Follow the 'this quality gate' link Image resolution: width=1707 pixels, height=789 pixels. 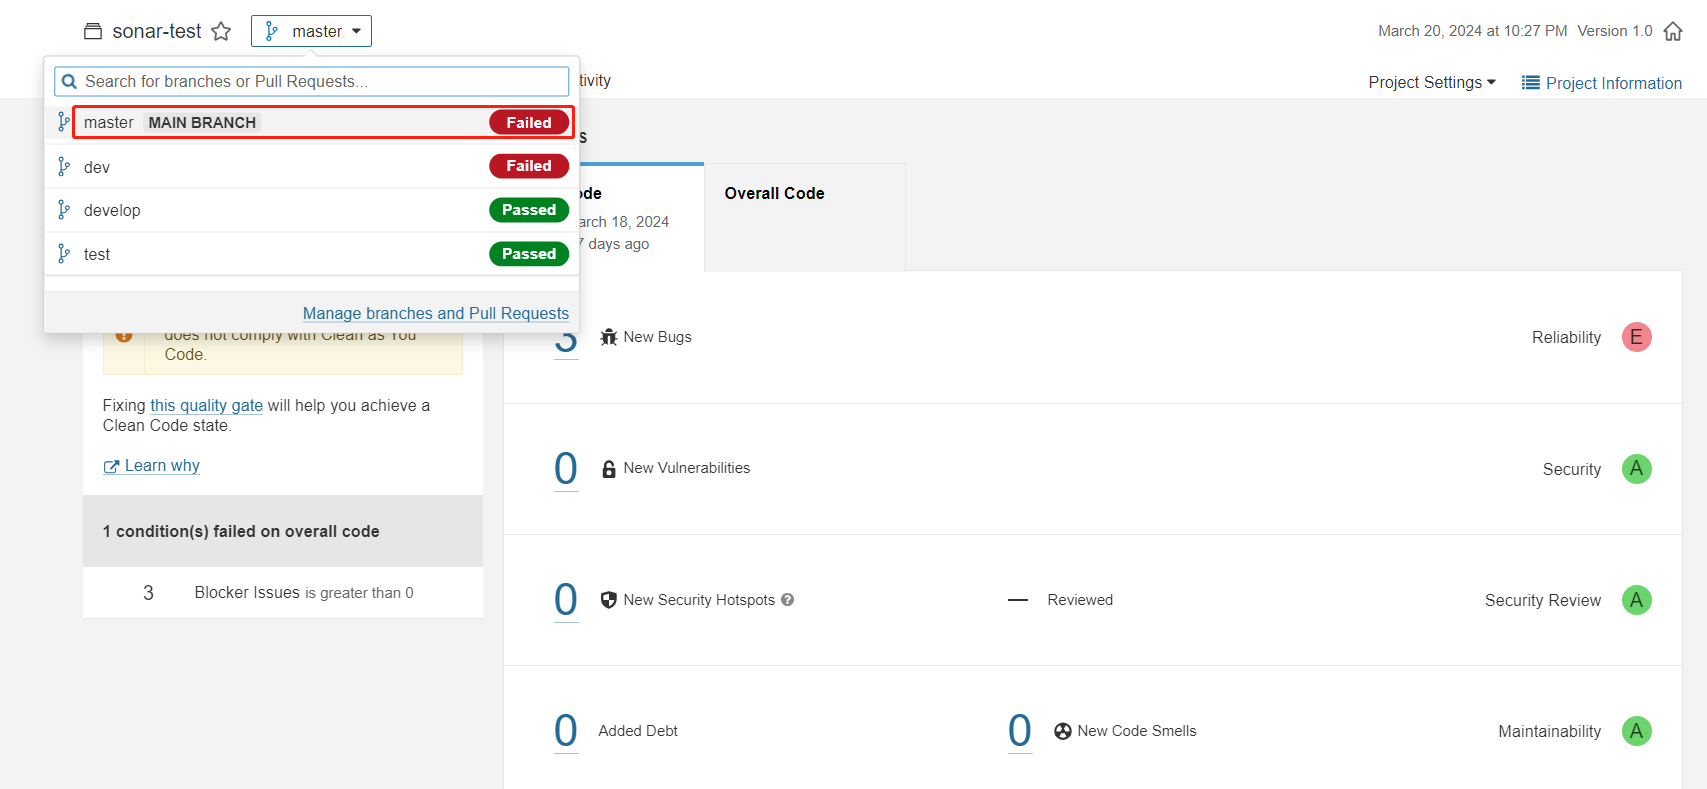[x=206, y=406]
